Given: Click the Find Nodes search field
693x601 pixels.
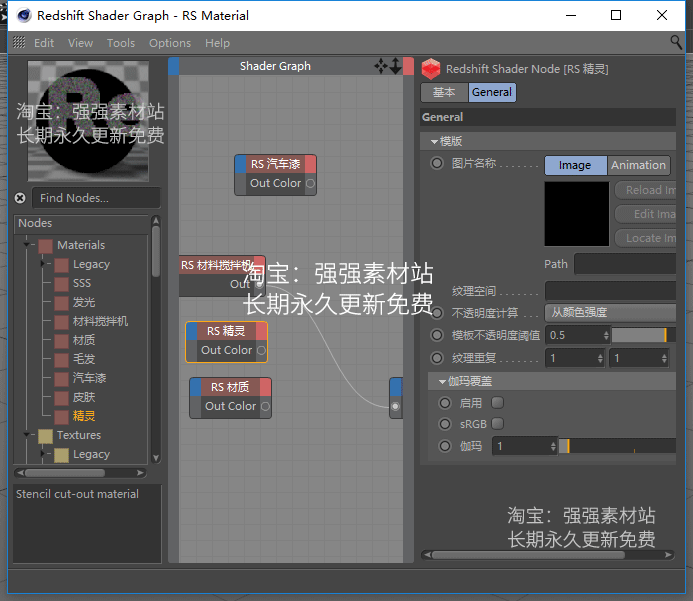Looking at the screenshot, I should coord(96,198).
